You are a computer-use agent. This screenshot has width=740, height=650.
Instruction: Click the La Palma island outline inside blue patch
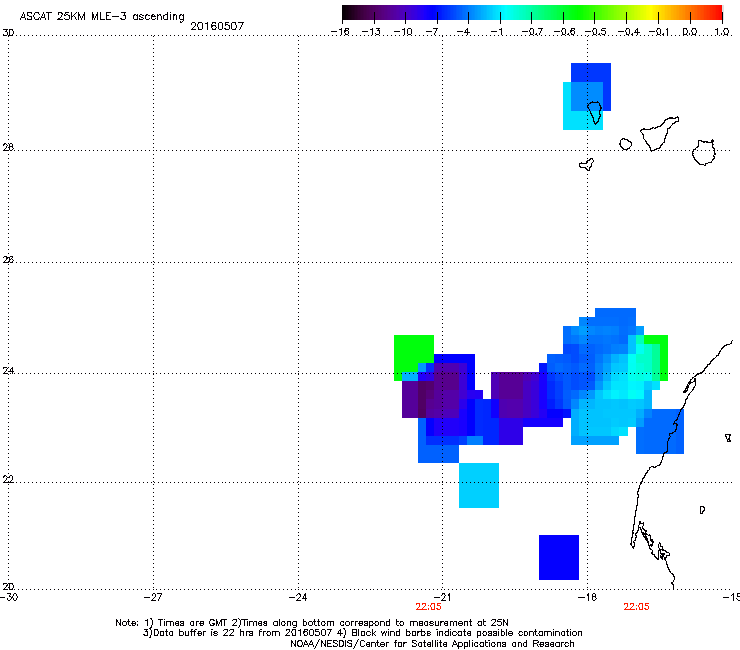[595, 112]
